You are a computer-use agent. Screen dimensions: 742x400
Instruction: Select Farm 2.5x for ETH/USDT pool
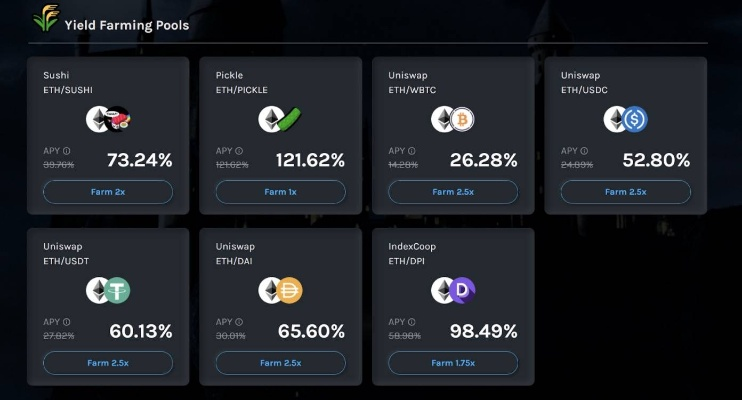coord(108,363)
